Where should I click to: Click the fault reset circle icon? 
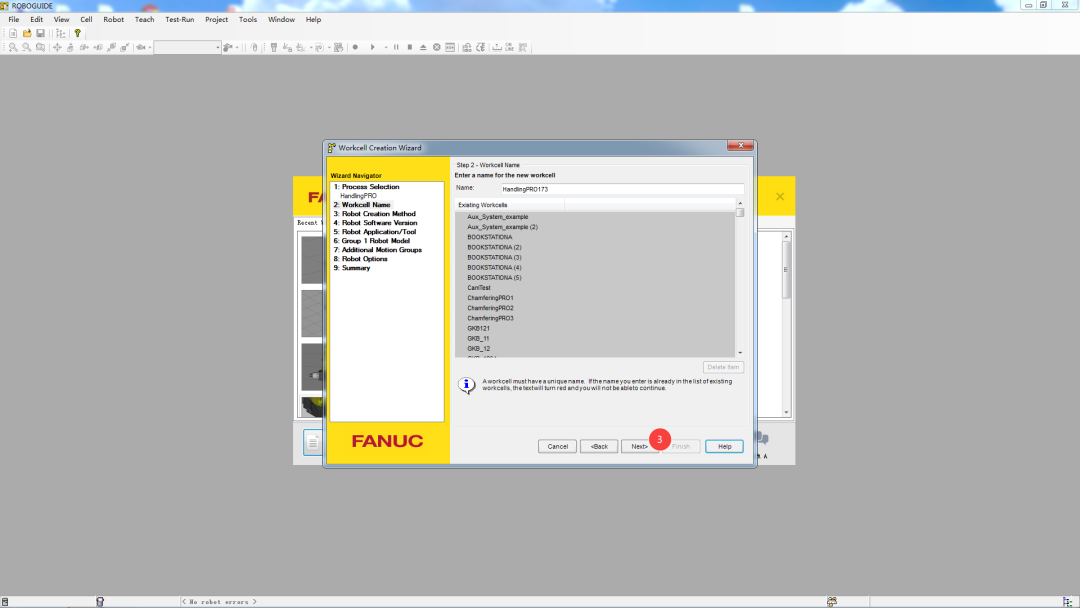[437, 48]
